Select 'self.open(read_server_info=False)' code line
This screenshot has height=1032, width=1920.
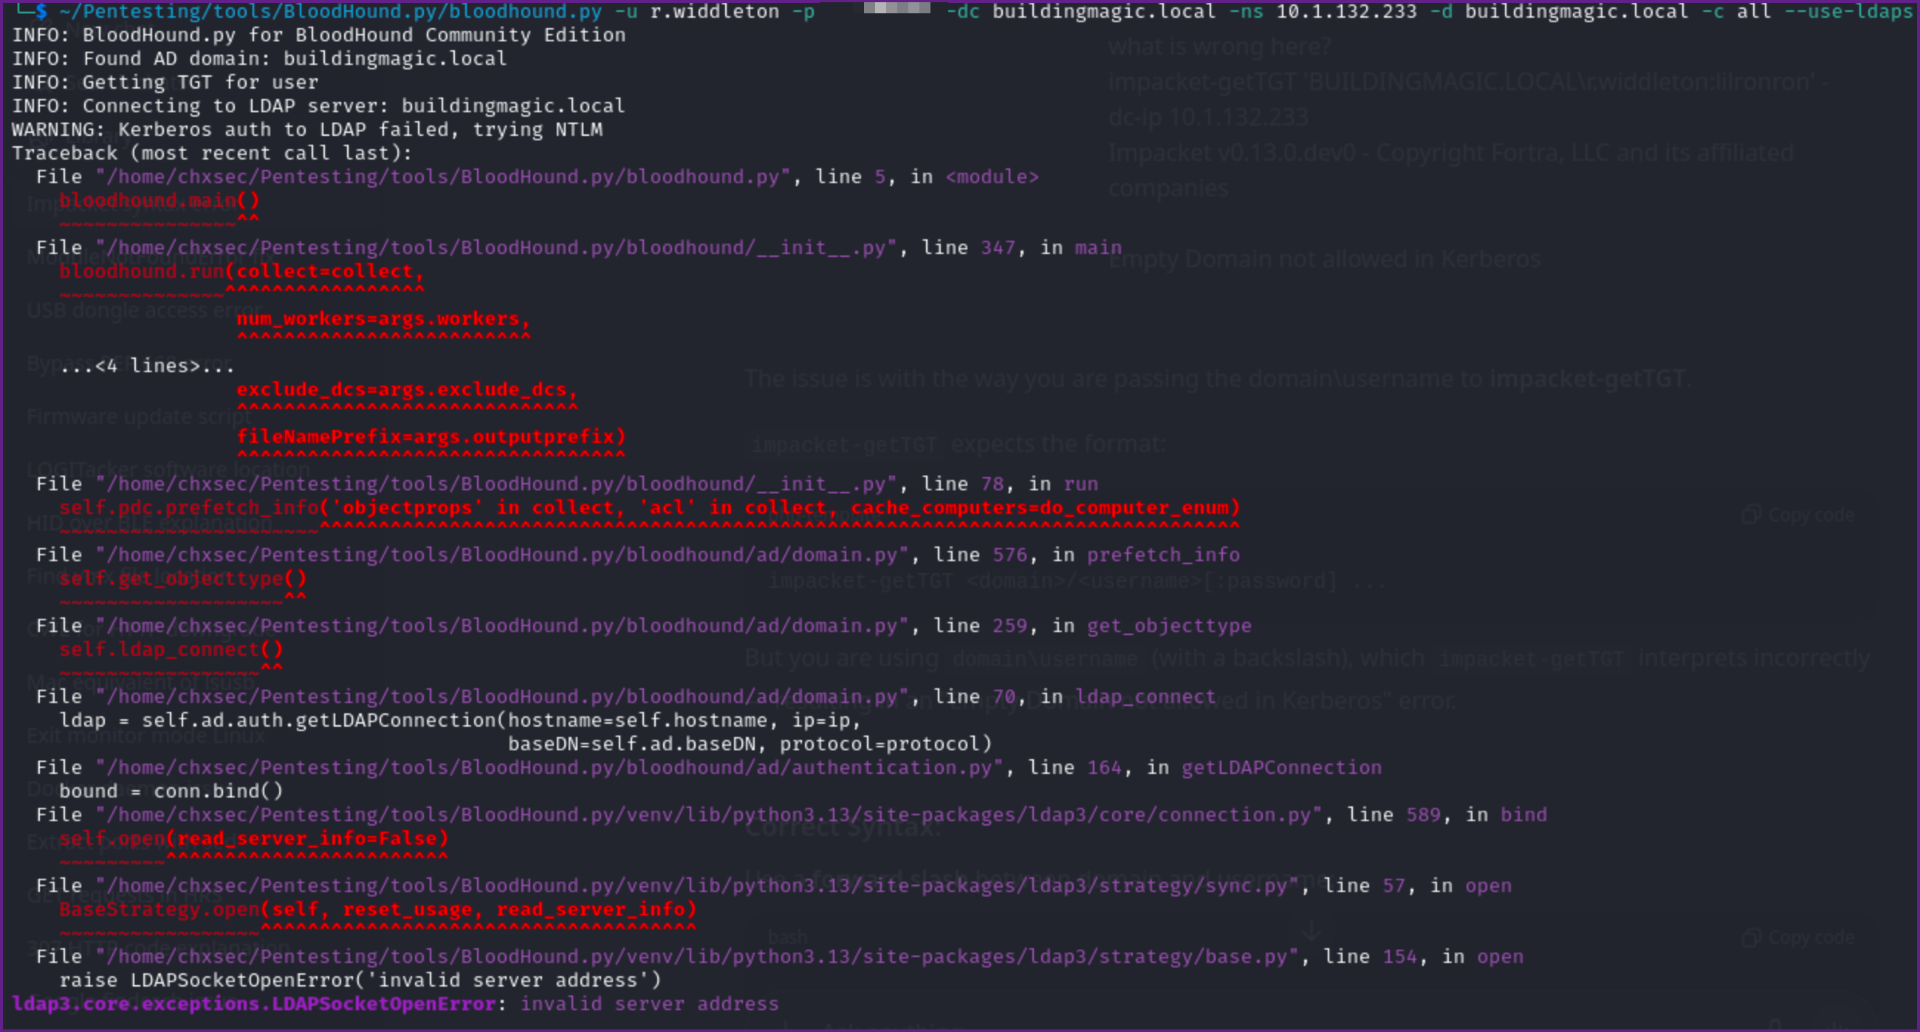(254, 838)
